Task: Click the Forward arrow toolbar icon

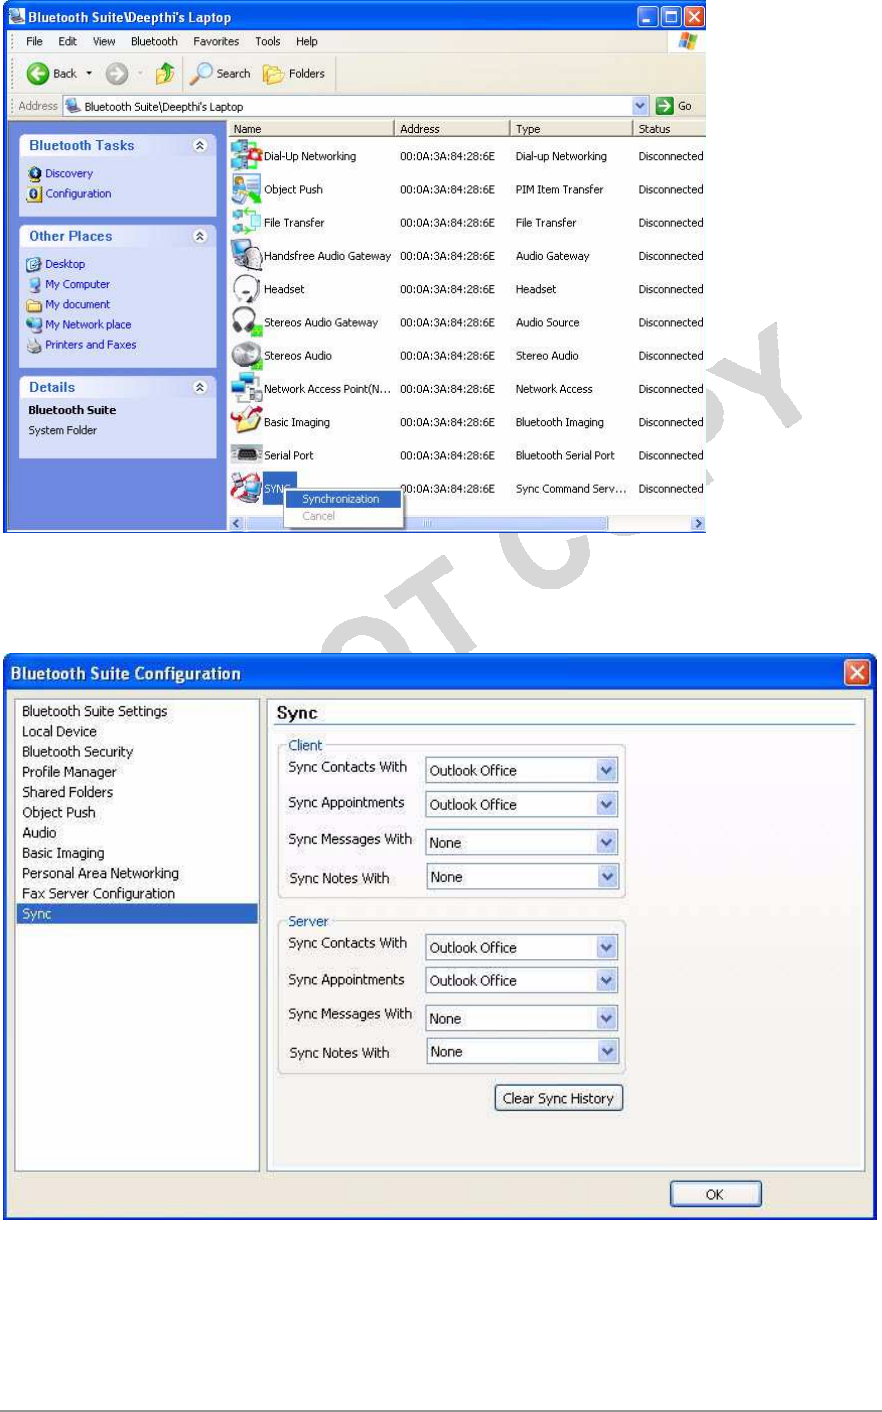Action: 117,73
